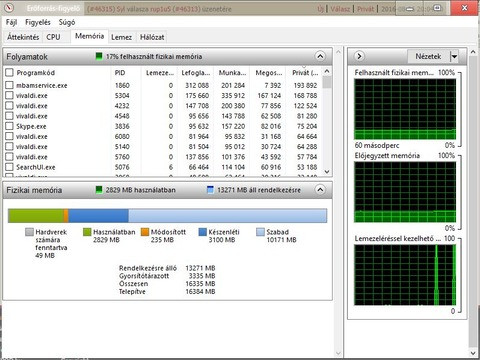Collapse the Folyamatok section with chevron

tap(320, 56)
